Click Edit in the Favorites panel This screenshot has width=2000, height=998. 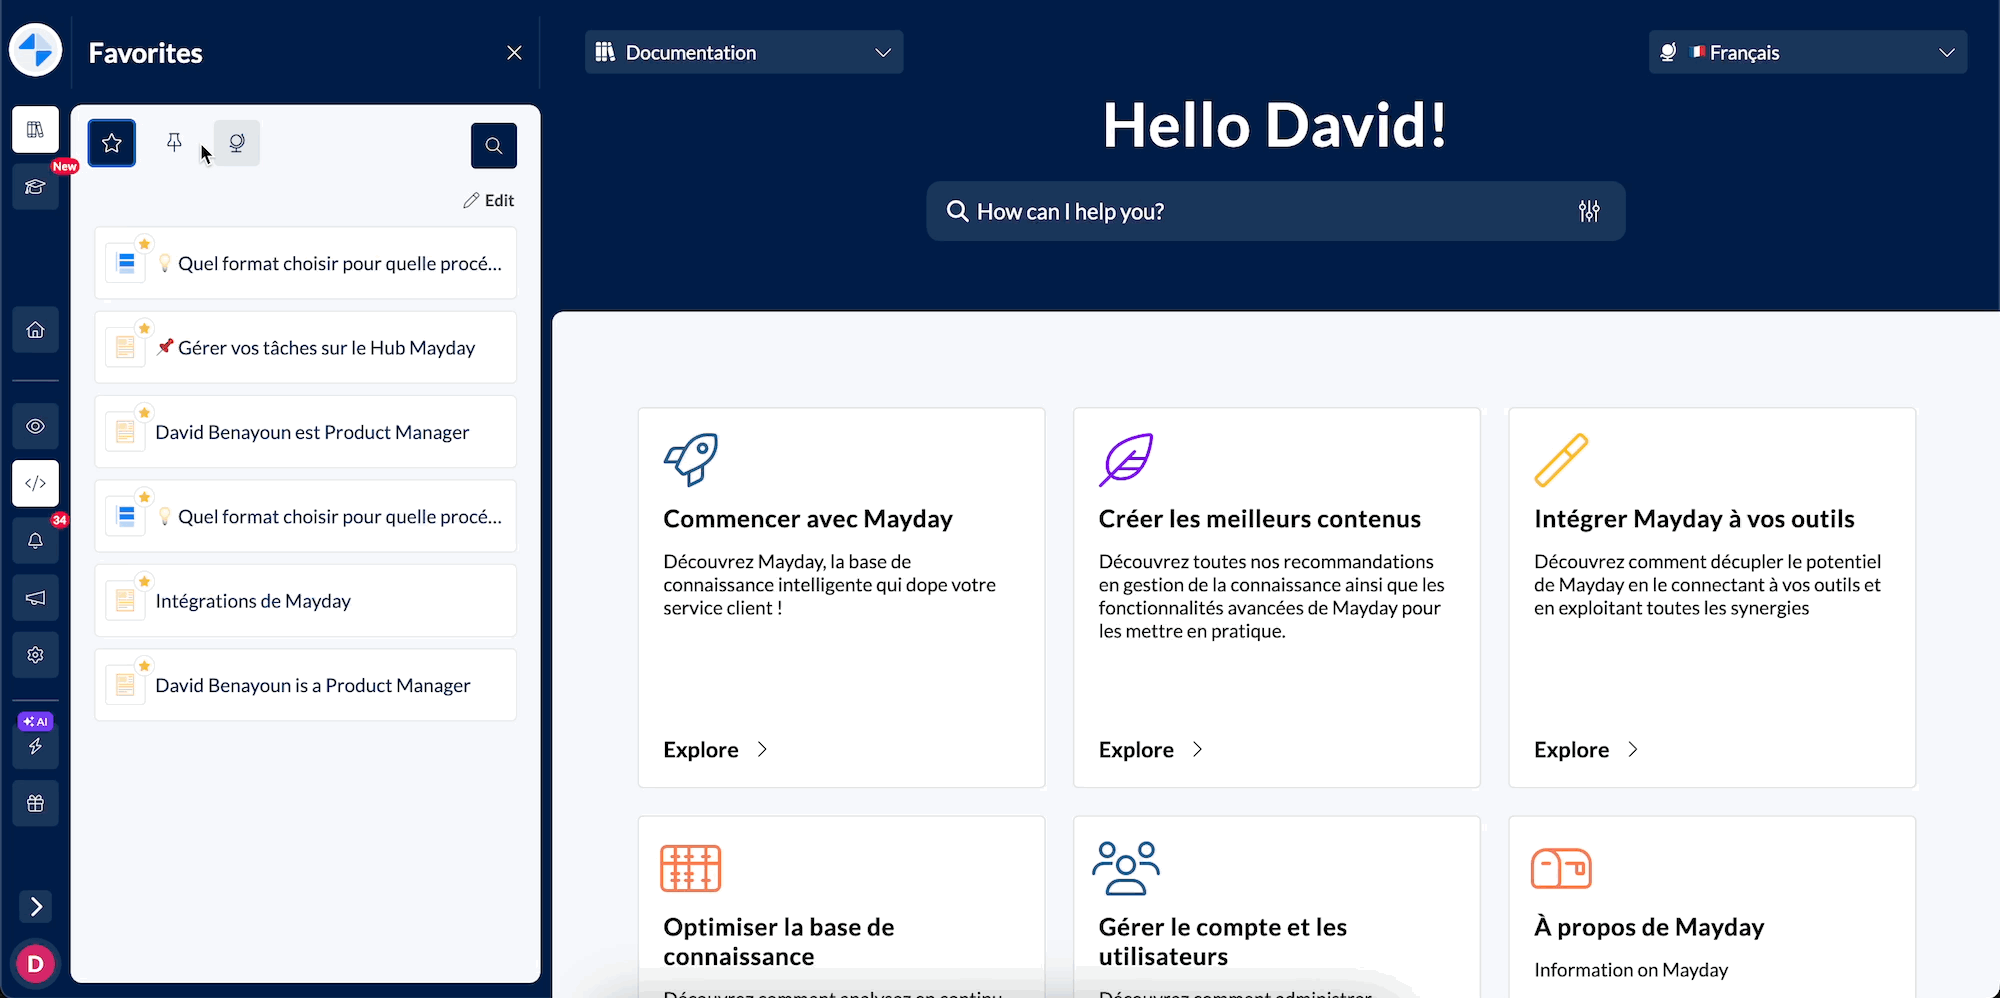[x=488, y=201]
